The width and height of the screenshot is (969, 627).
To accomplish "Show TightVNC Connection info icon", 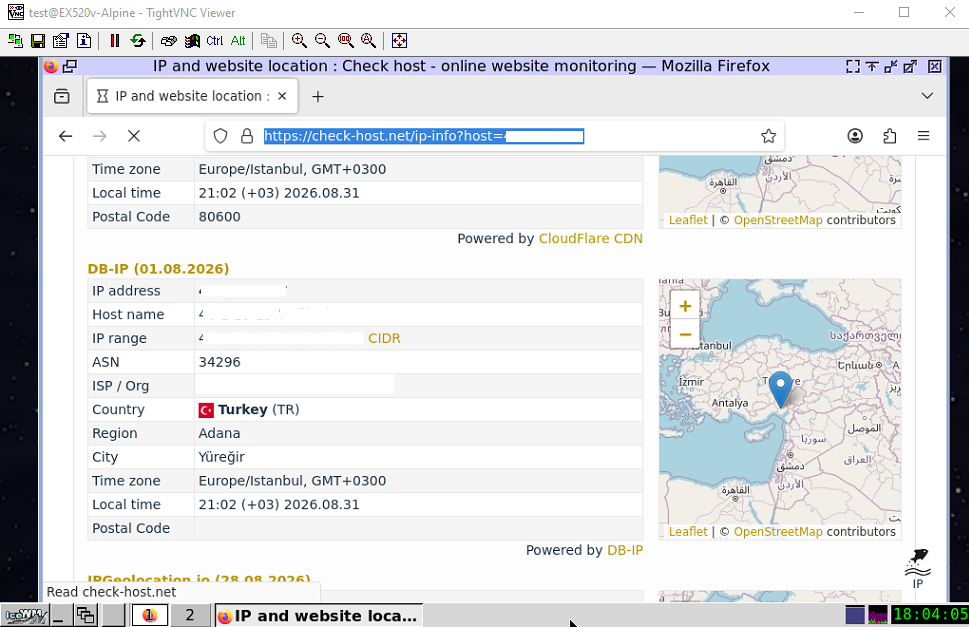I will [84, 41].
